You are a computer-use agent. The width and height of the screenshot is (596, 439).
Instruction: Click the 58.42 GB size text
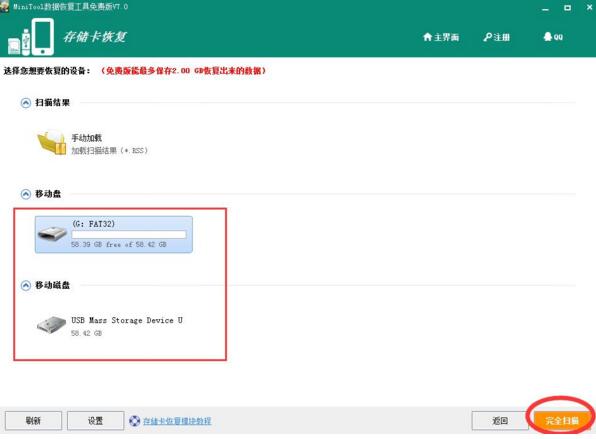pyautogui.click(x=86, y=333)
